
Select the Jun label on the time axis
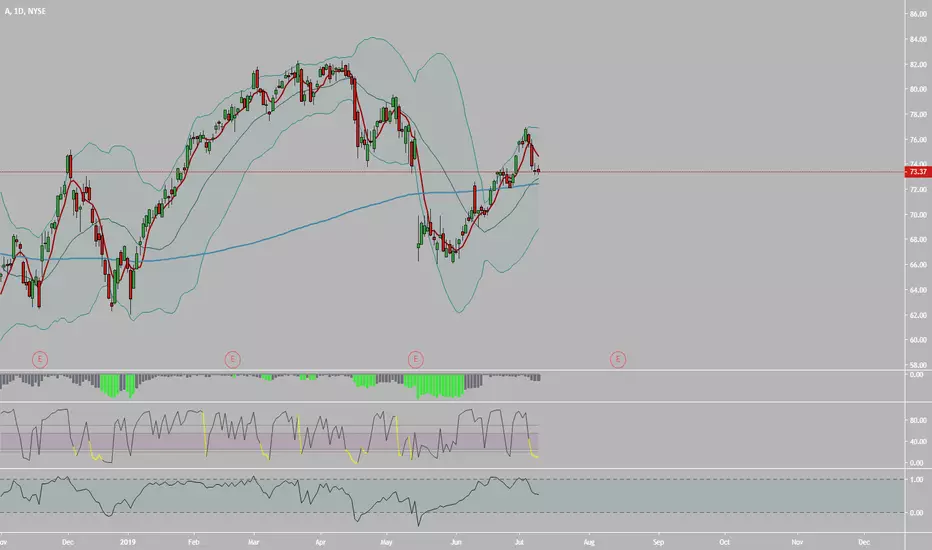click(456, 542)
